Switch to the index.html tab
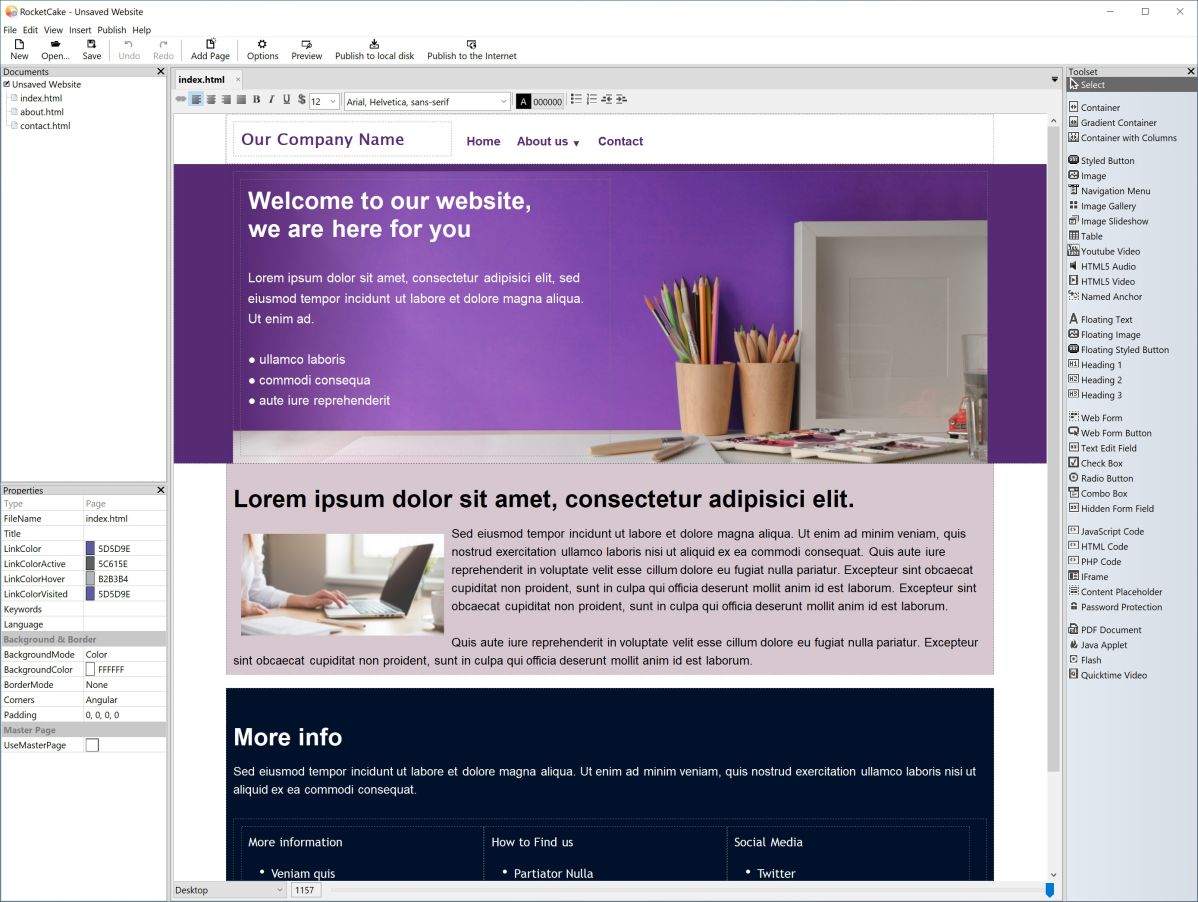This screenshot has height=902, width=1198. coord(201,79)
